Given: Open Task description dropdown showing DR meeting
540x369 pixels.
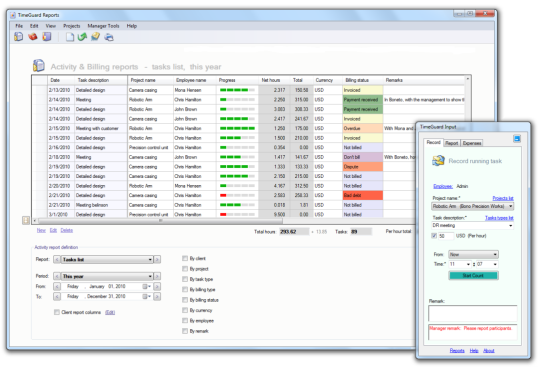Looking at the screenshot, I should (472, 226).
